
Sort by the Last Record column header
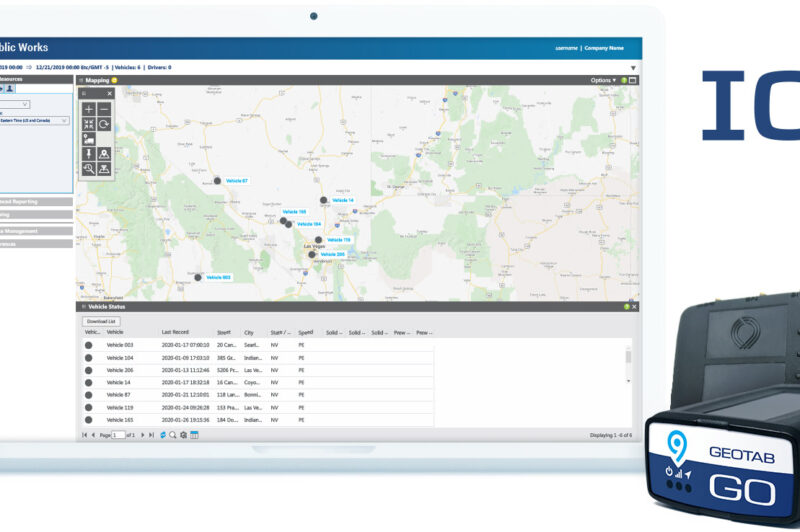click(x=175, y=332)
